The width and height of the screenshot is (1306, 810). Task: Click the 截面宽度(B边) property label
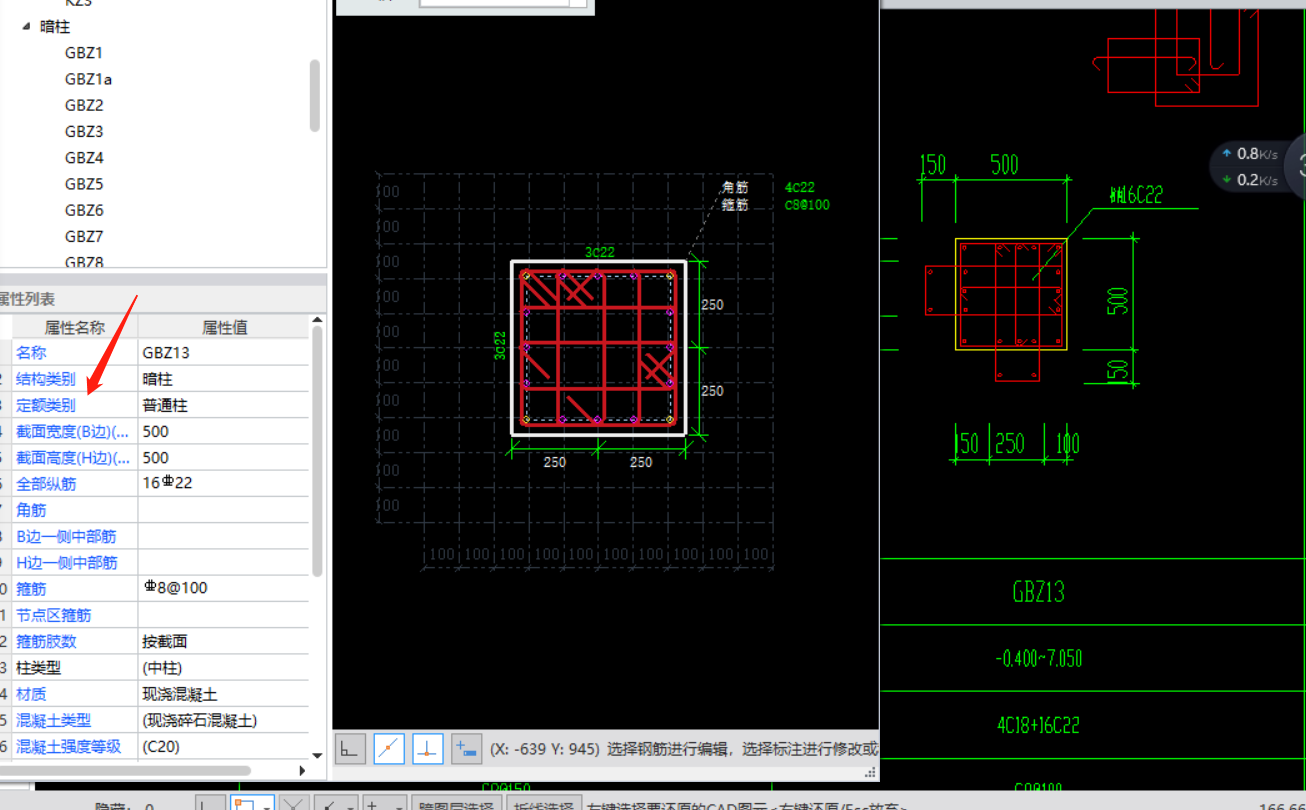73,431
